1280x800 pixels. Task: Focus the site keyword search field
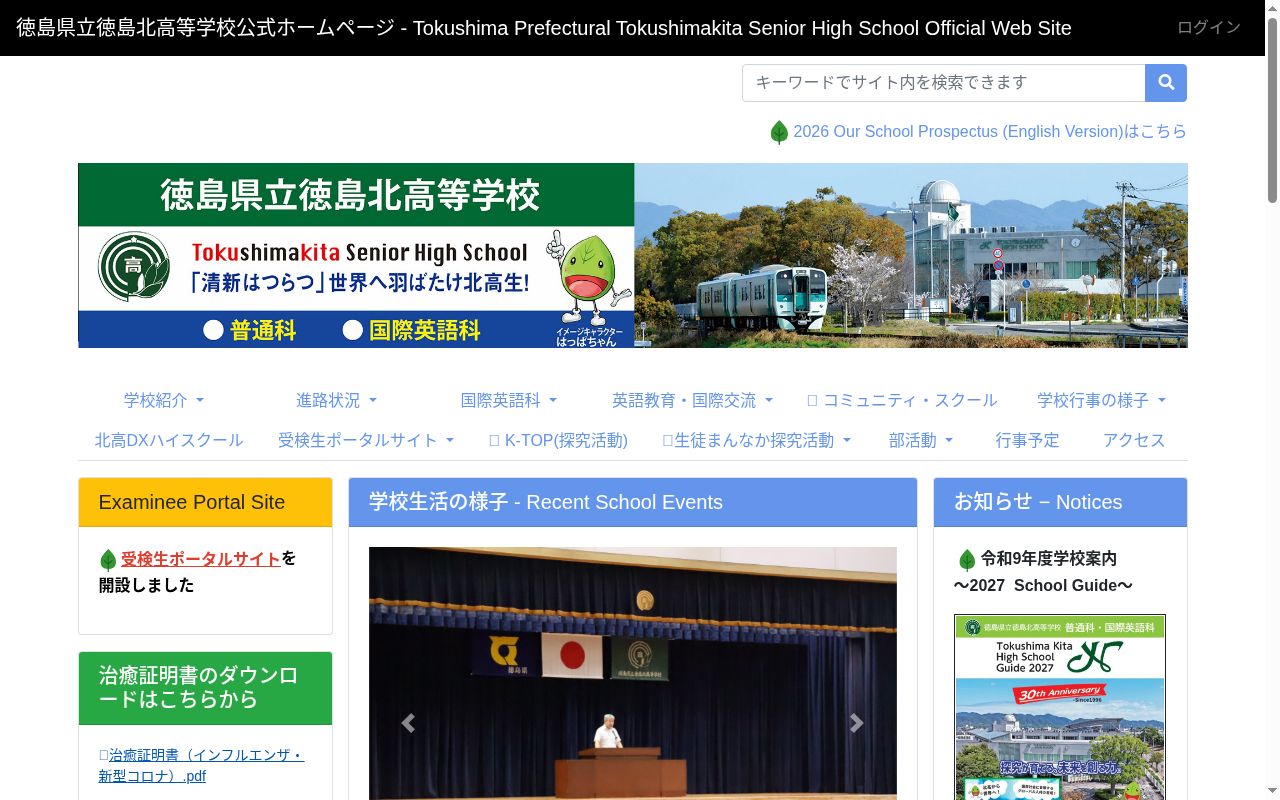click(x=943, y=83)
